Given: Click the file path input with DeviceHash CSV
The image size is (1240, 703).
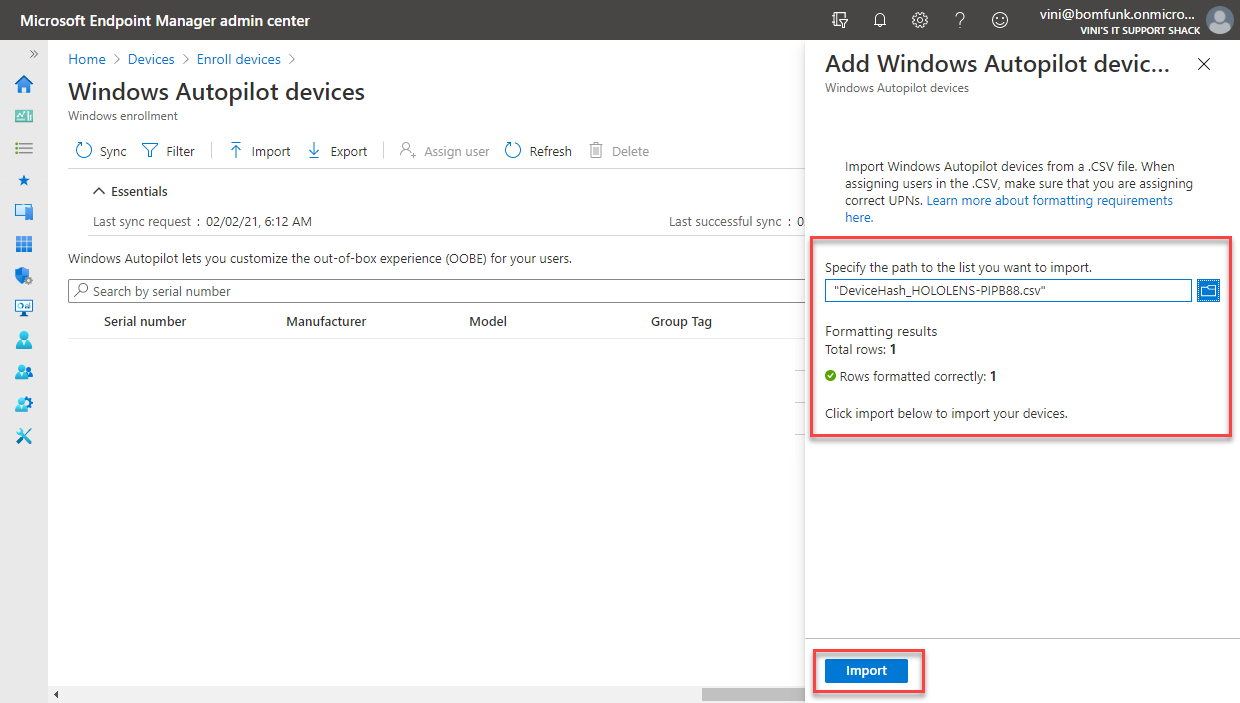Looking at the screenshot, I should (1009, 290).
